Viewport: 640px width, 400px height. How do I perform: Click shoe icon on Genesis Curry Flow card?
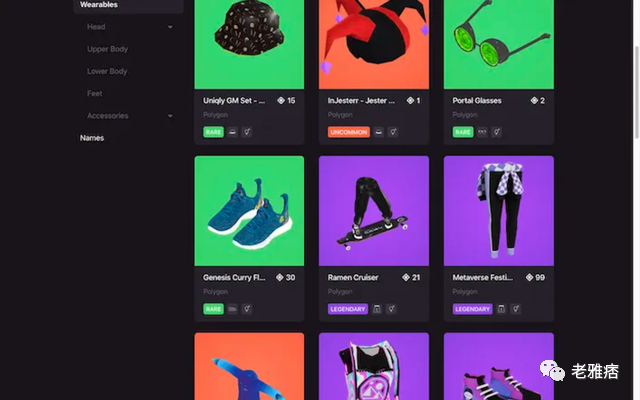[233, 309]
